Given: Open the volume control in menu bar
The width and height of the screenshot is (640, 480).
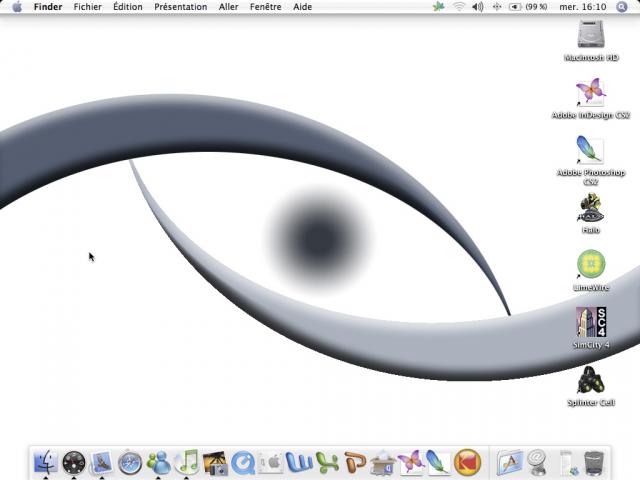Looking at the screenshot, I should 478,7.
